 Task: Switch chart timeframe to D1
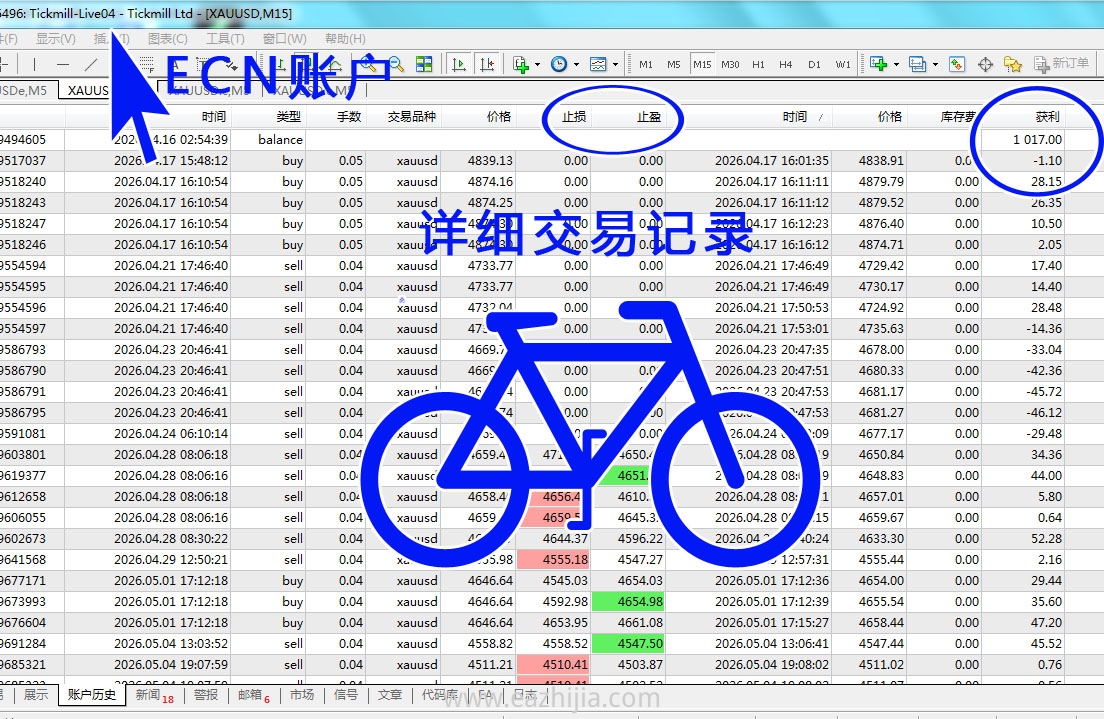[x=815, y=64]
